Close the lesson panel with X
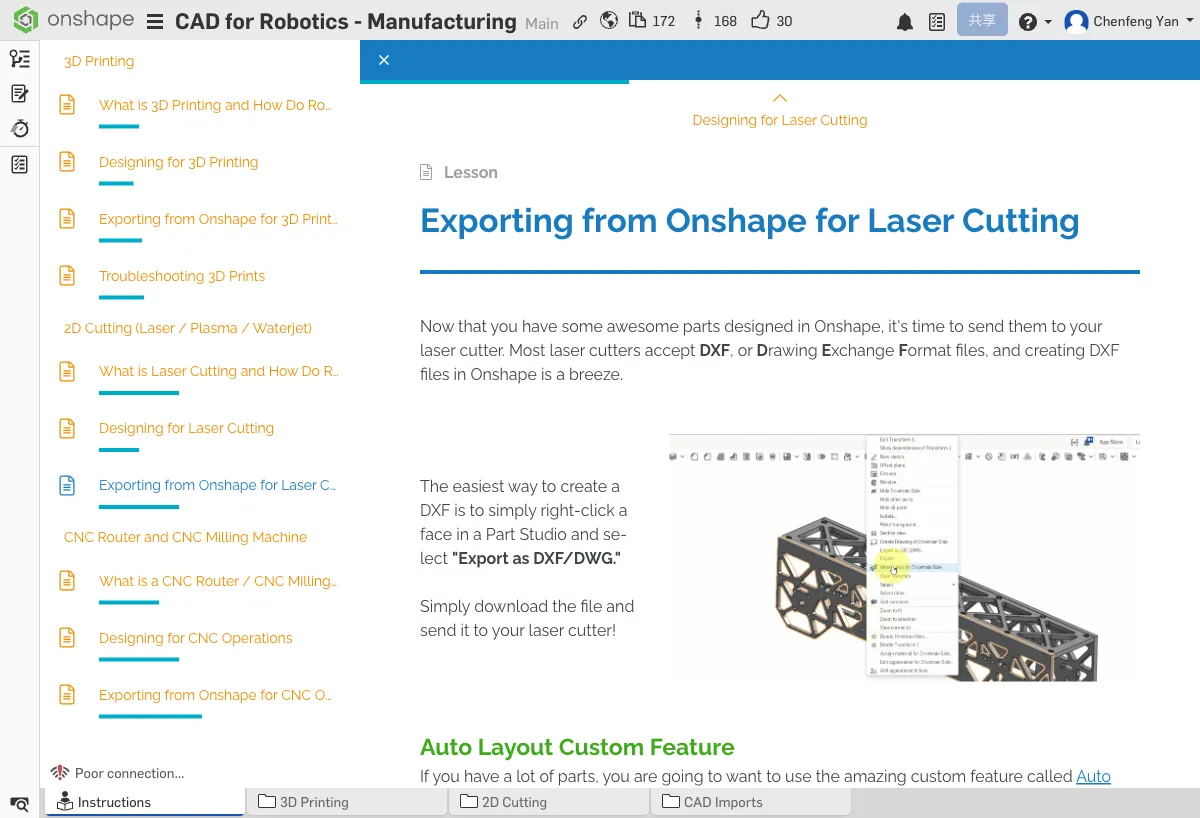Screen dimensions: 1200x818 point(384,60)
